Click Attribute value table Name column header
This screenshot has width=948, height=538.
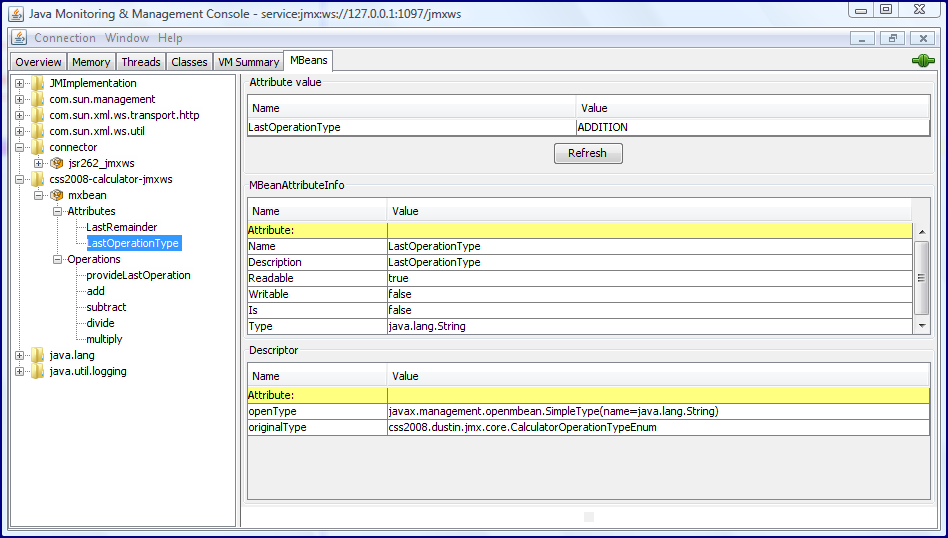(x=412, y=108)
